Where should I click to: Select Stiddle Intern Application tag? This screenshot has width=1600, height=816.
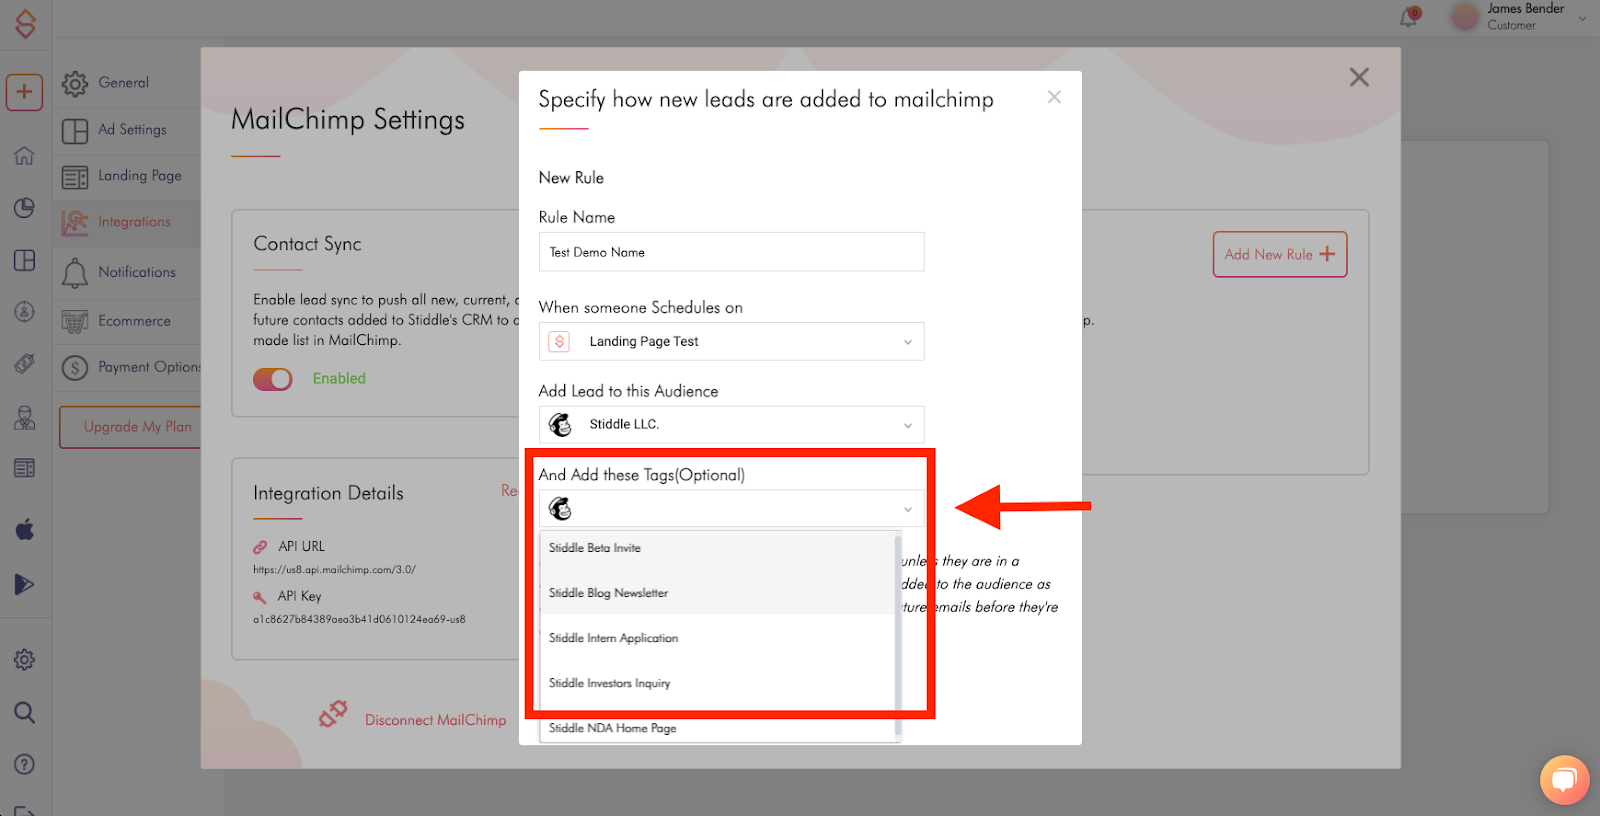[x=717, y=638]
